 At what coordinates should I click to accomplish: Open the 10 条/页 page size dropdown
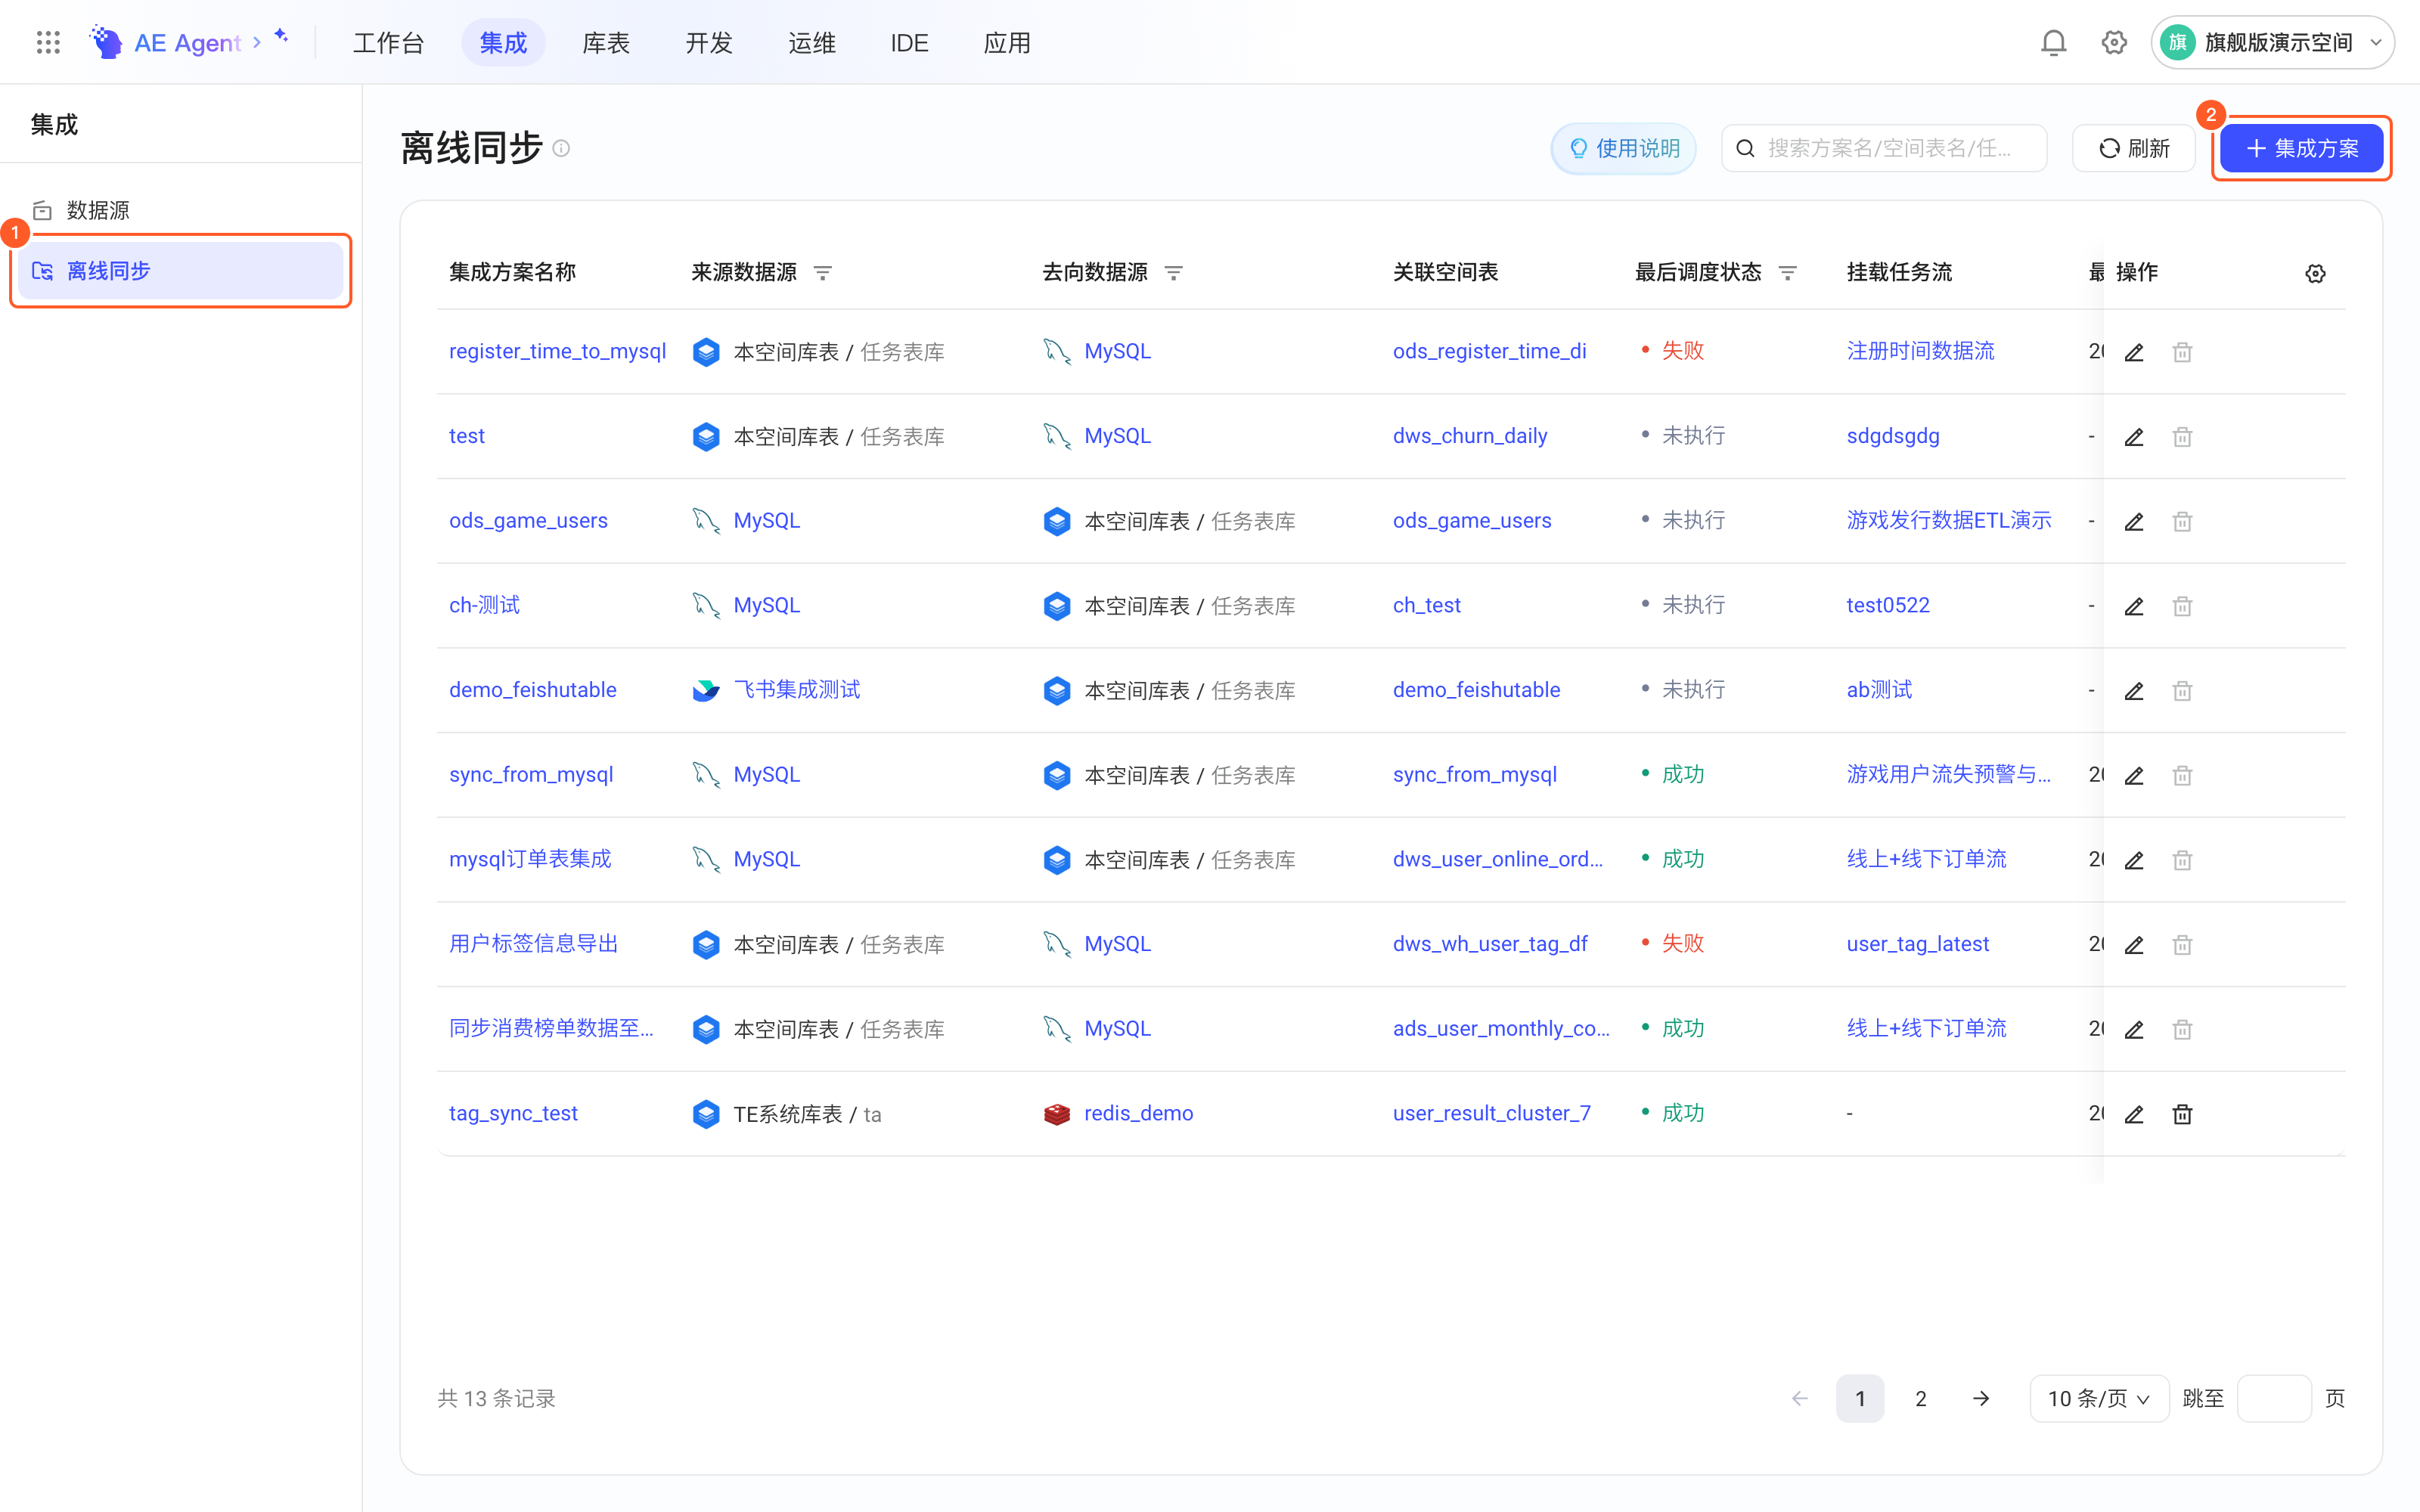coord(2098,1398)
